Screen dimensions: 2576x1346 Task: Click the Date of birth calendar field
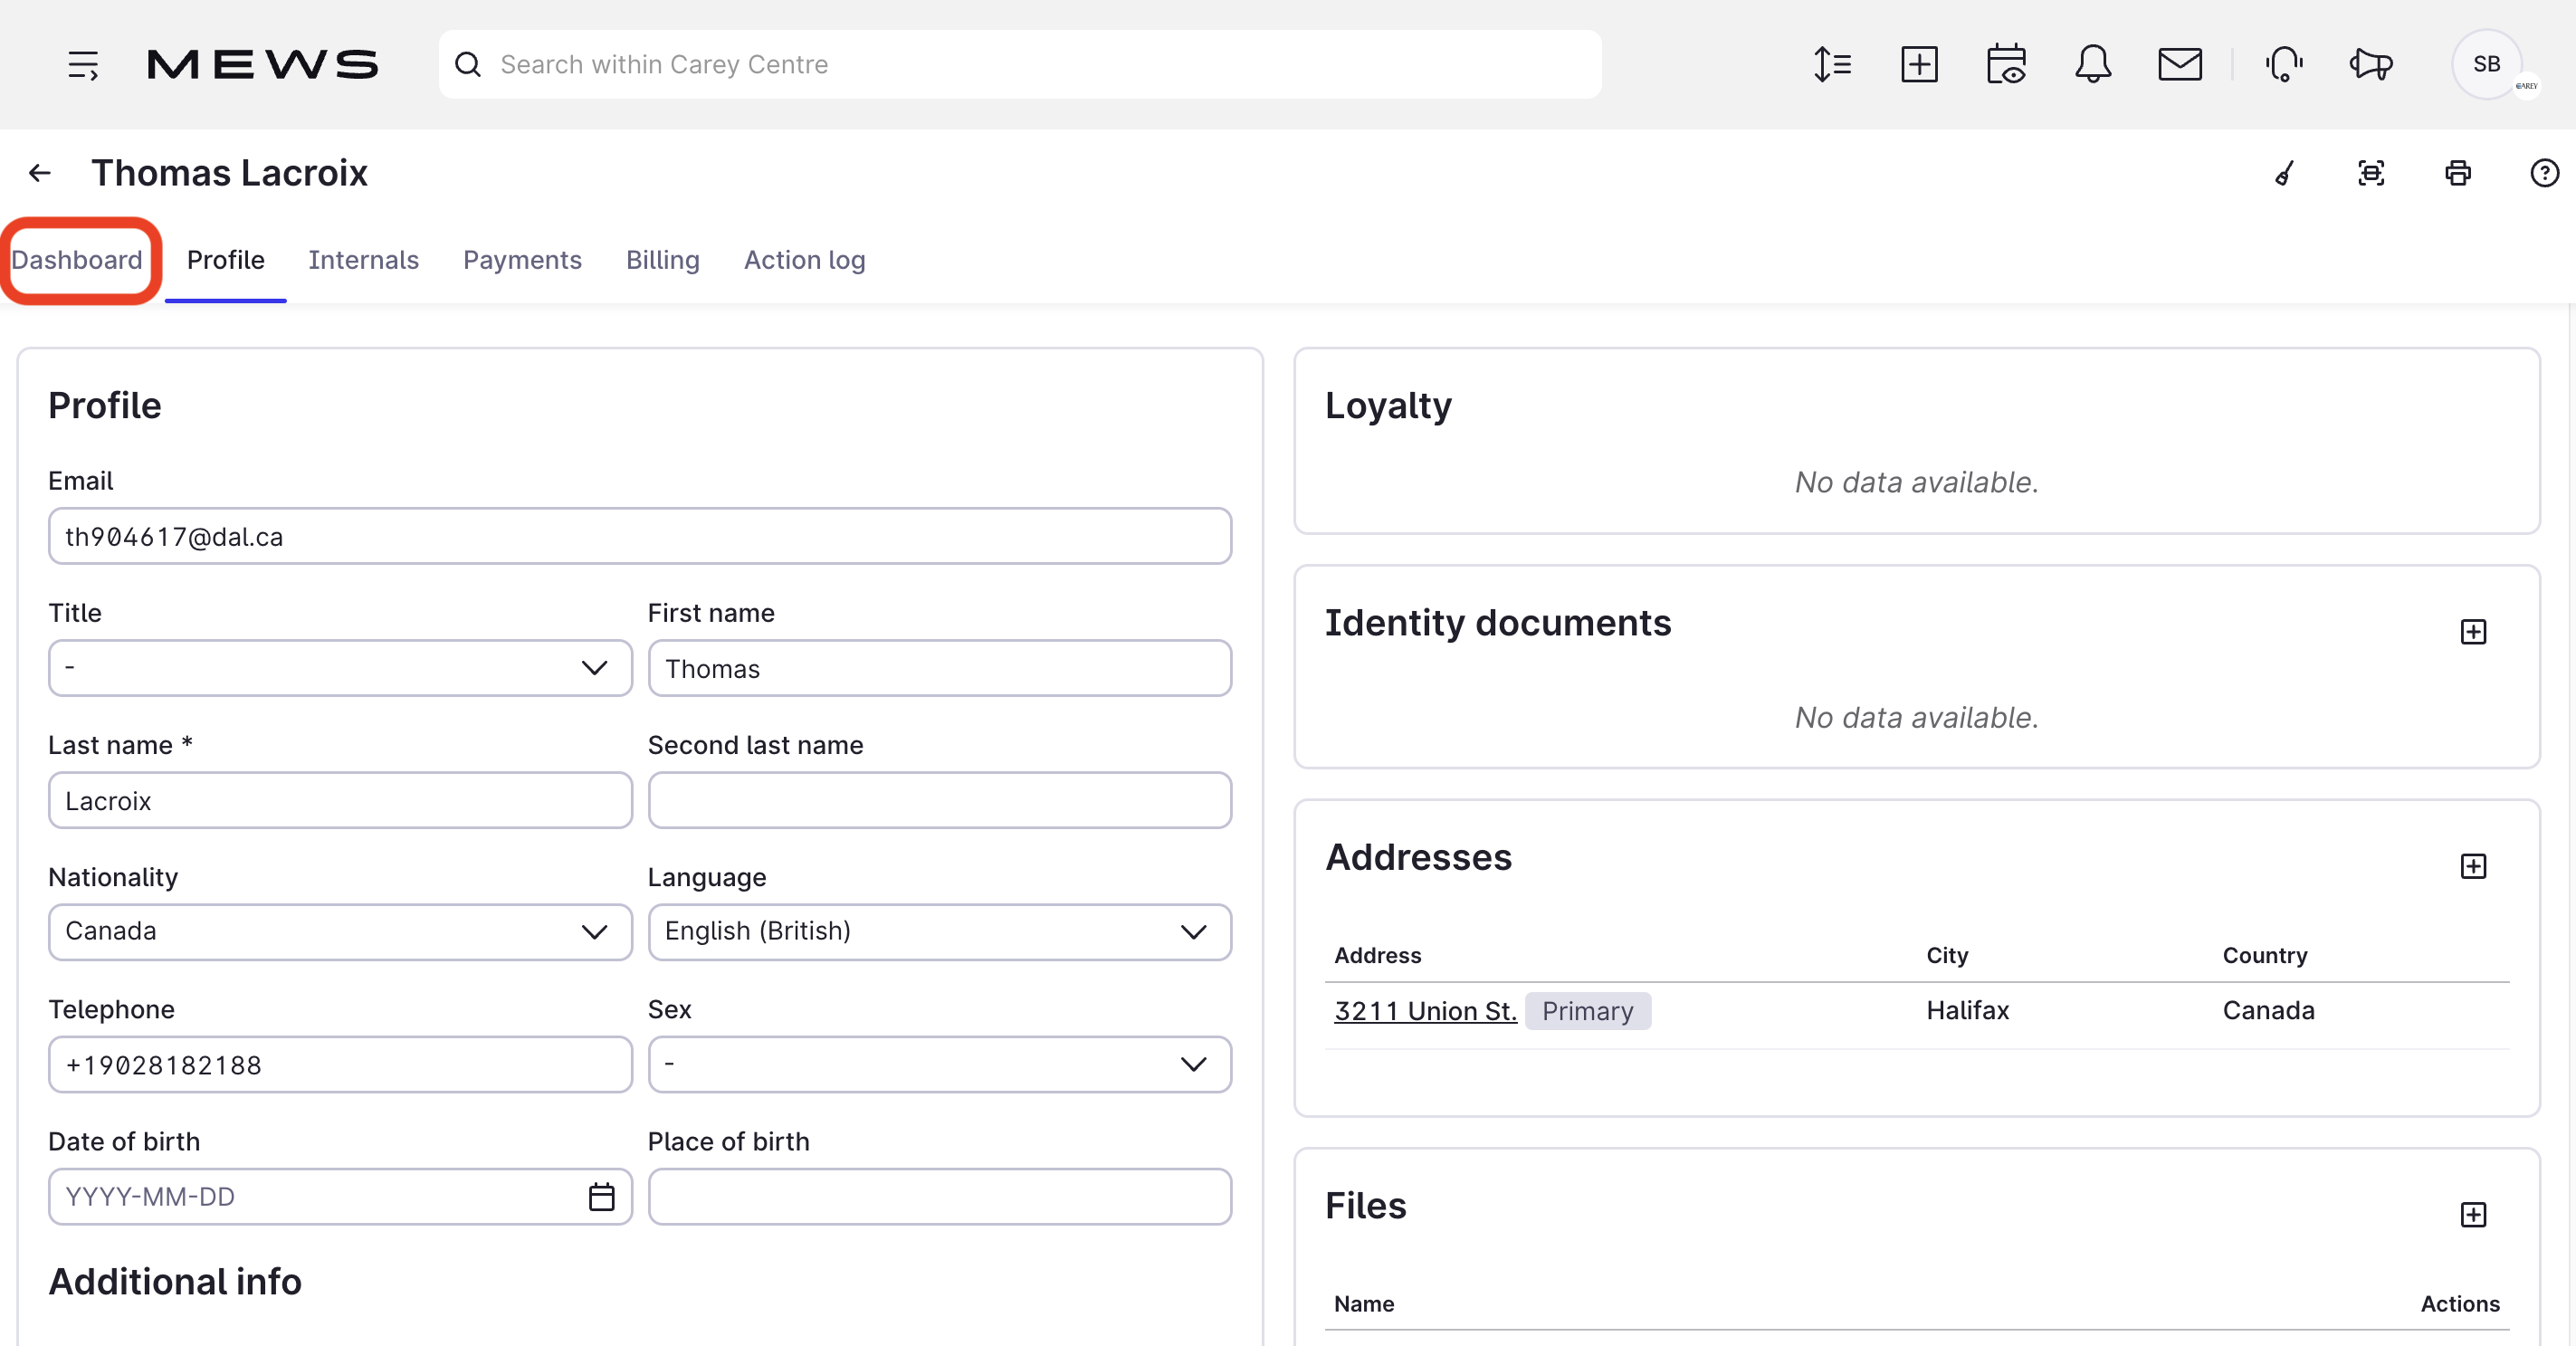point(340,1196)
